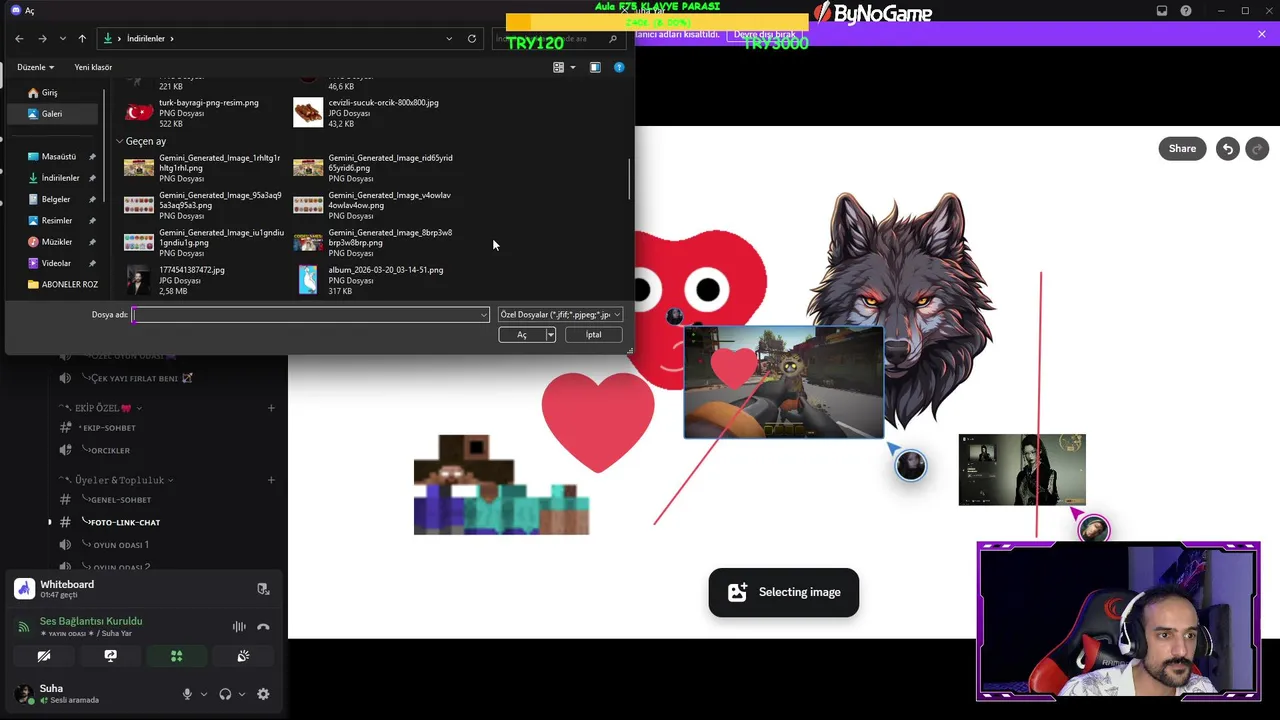This screenshot has width=1280, height=720.
Task: Select Gemini_Generated_Image_8brp3w8 file
Action: click(375, 242)
